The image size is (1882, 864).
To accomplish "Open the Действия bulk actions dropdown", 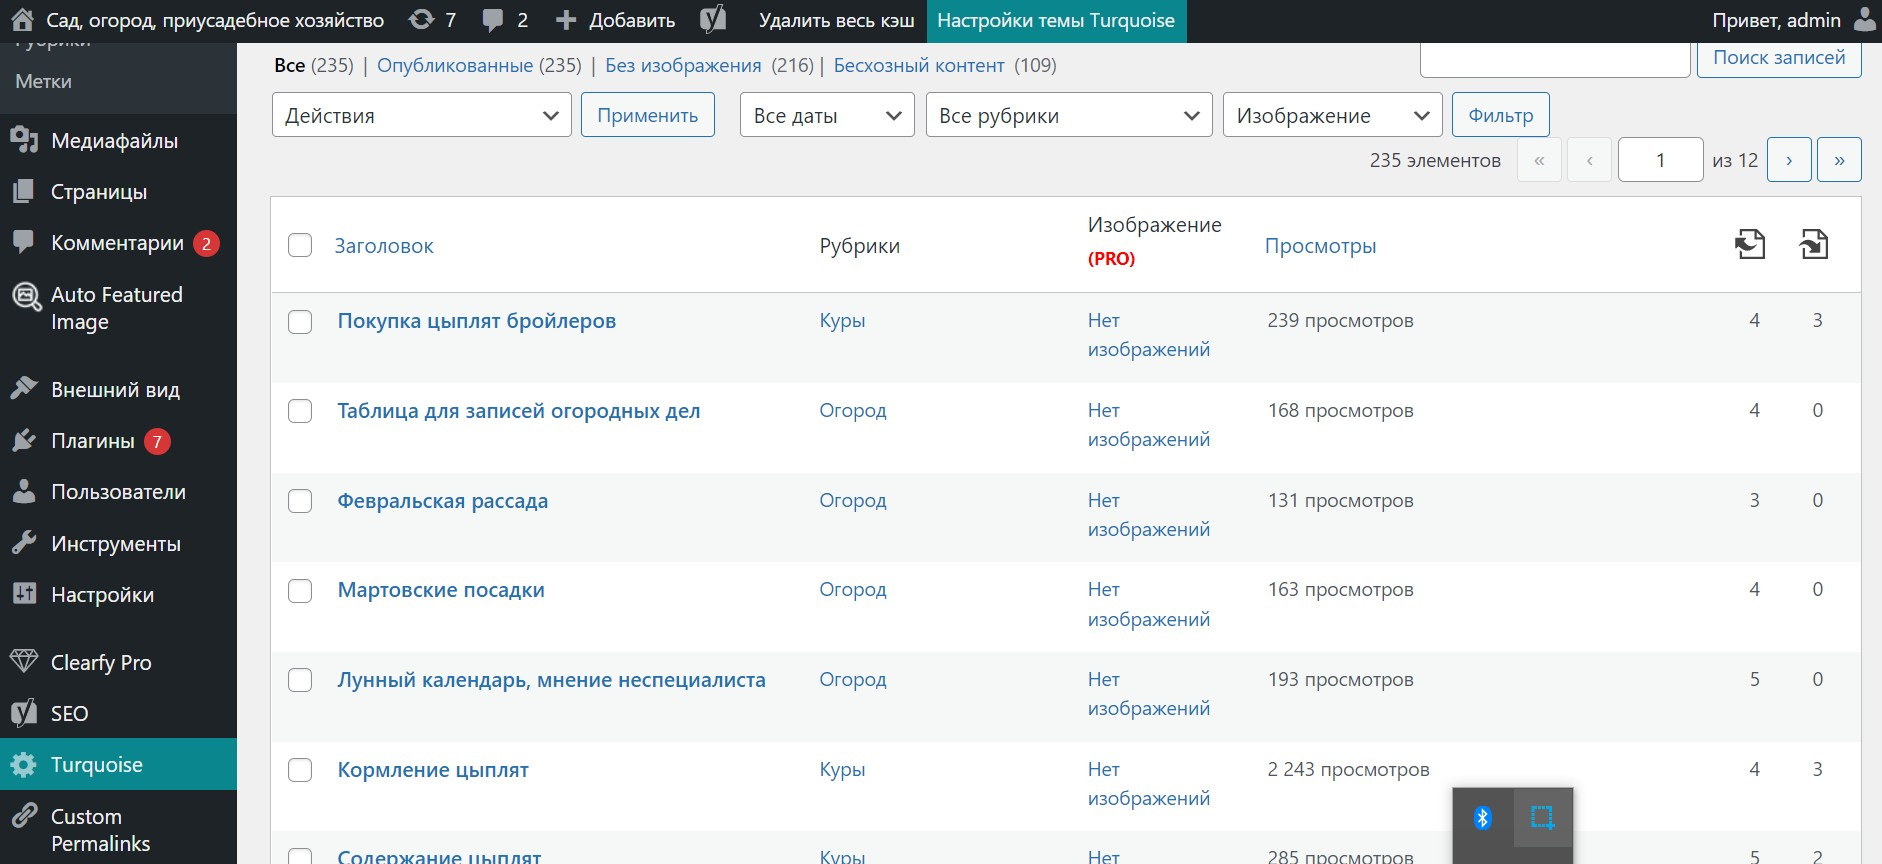I will point(421,115).
